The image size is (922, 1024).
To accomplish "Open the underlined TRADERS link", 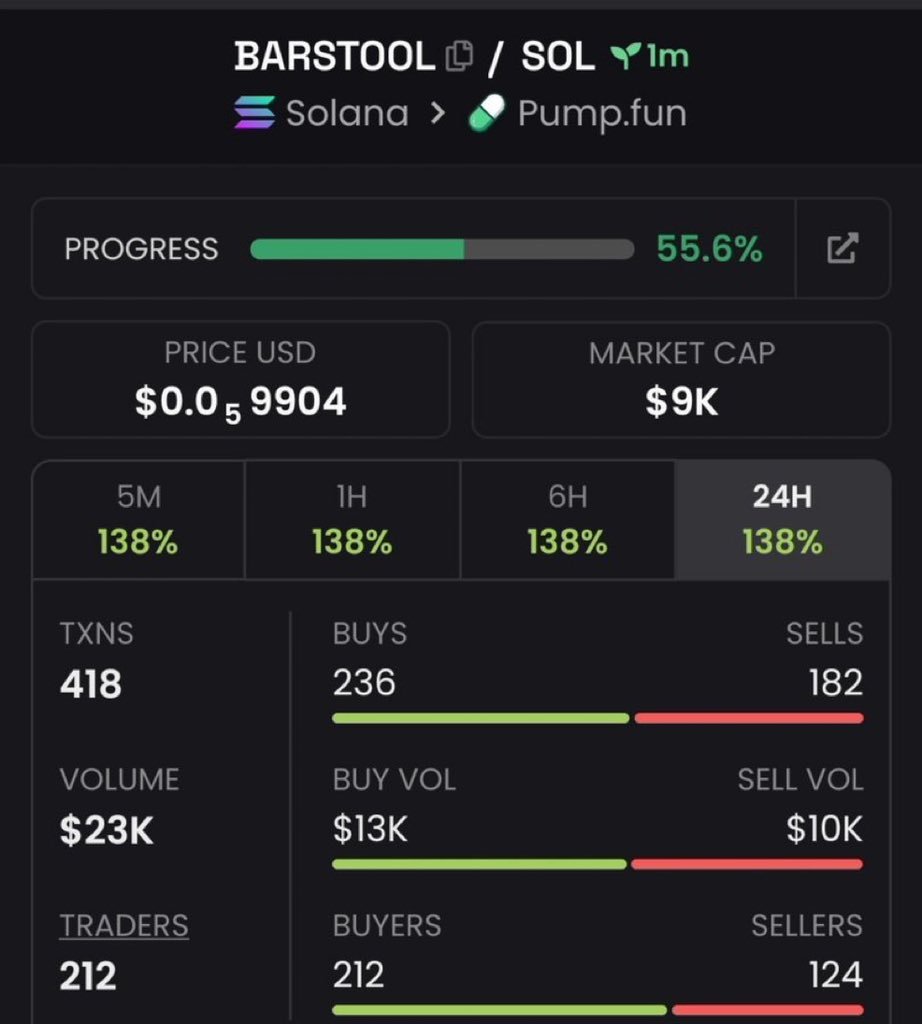I will pyautogui.click(x=124, y=925).
